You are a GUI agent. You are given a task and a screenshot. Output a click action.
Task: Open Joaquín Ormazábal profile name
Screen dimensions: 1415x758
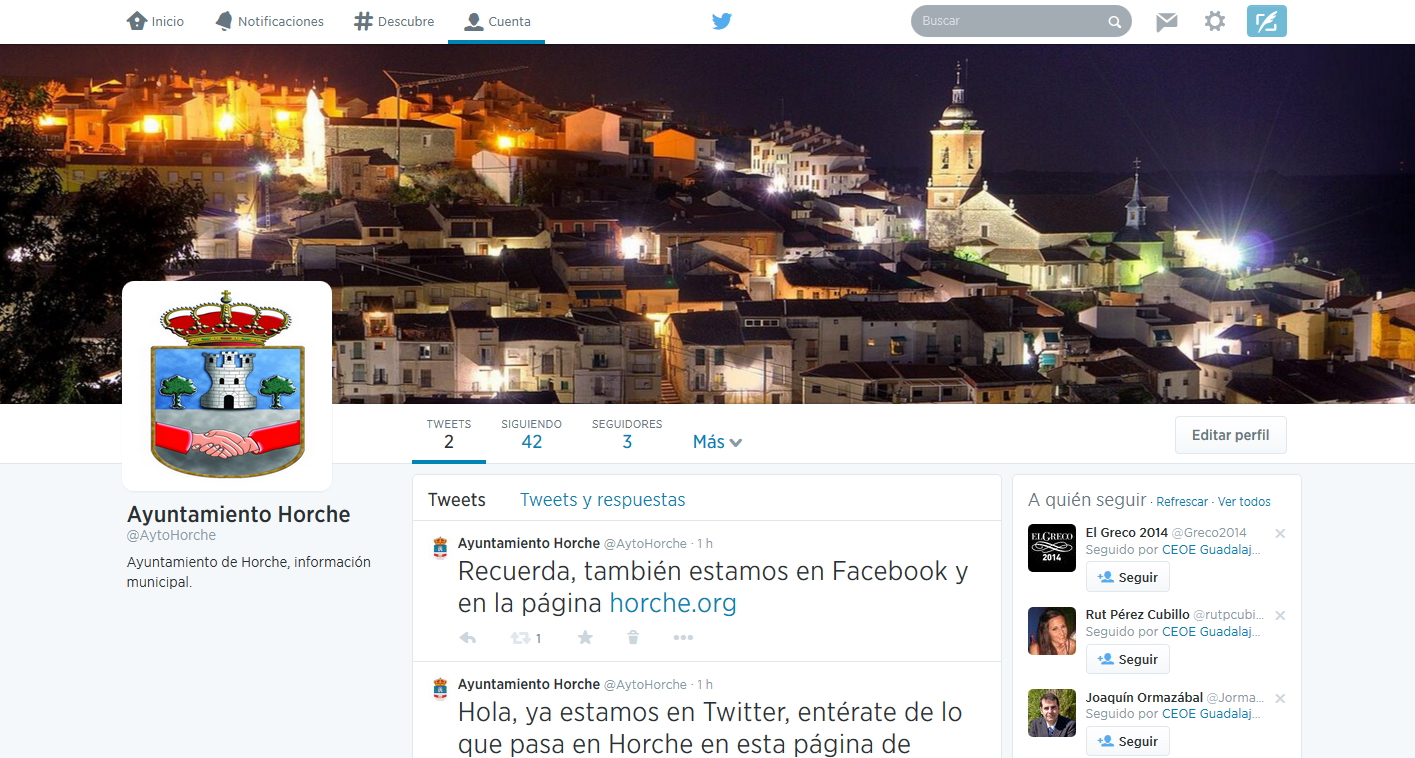pyautogui.click(x=1144, y=697)
